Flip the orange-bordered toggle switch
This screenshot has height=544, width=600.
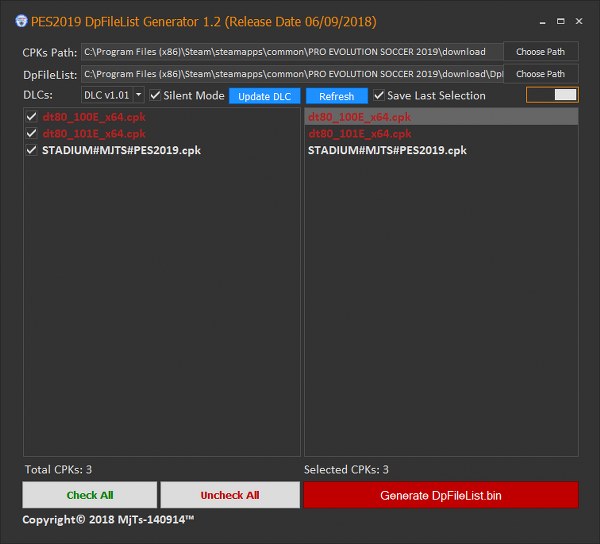tap(552, 95)
